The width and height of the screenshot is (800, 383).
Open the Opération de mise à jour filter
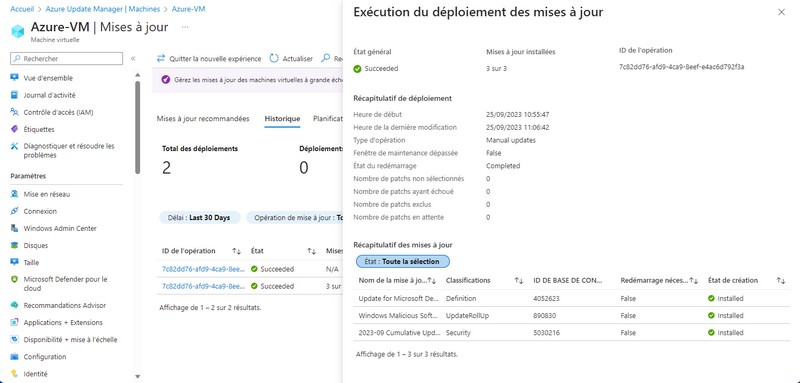pos(295,218)
